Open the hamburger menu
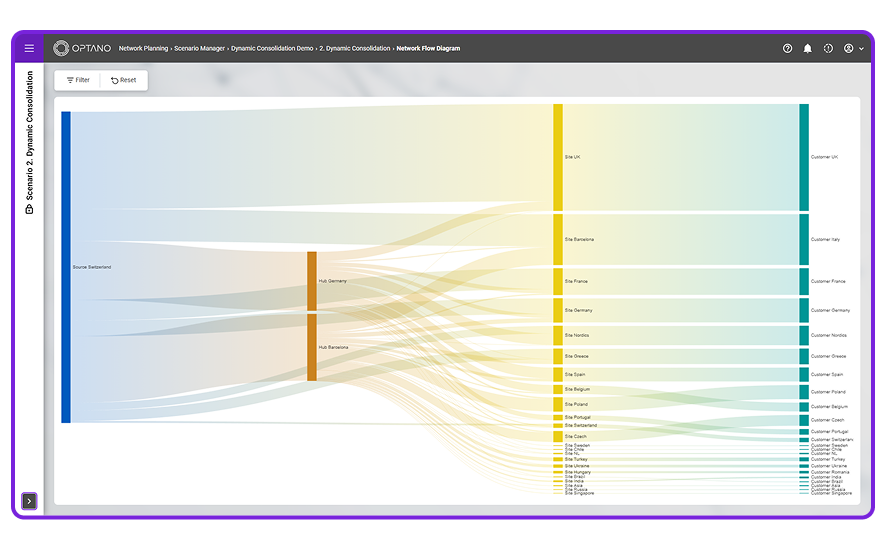886x550 pixels. coord(29,49)
